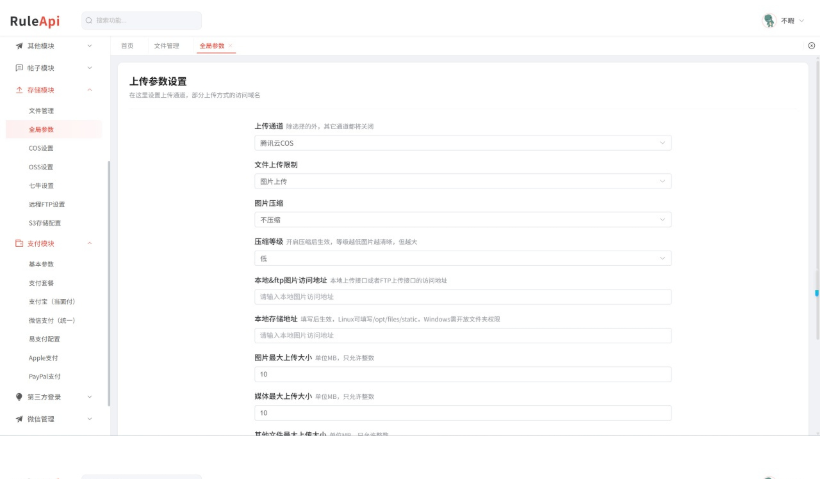Click the user avatar picture
822x479 pixels.
pyautogui.click(x=769, y=20)
